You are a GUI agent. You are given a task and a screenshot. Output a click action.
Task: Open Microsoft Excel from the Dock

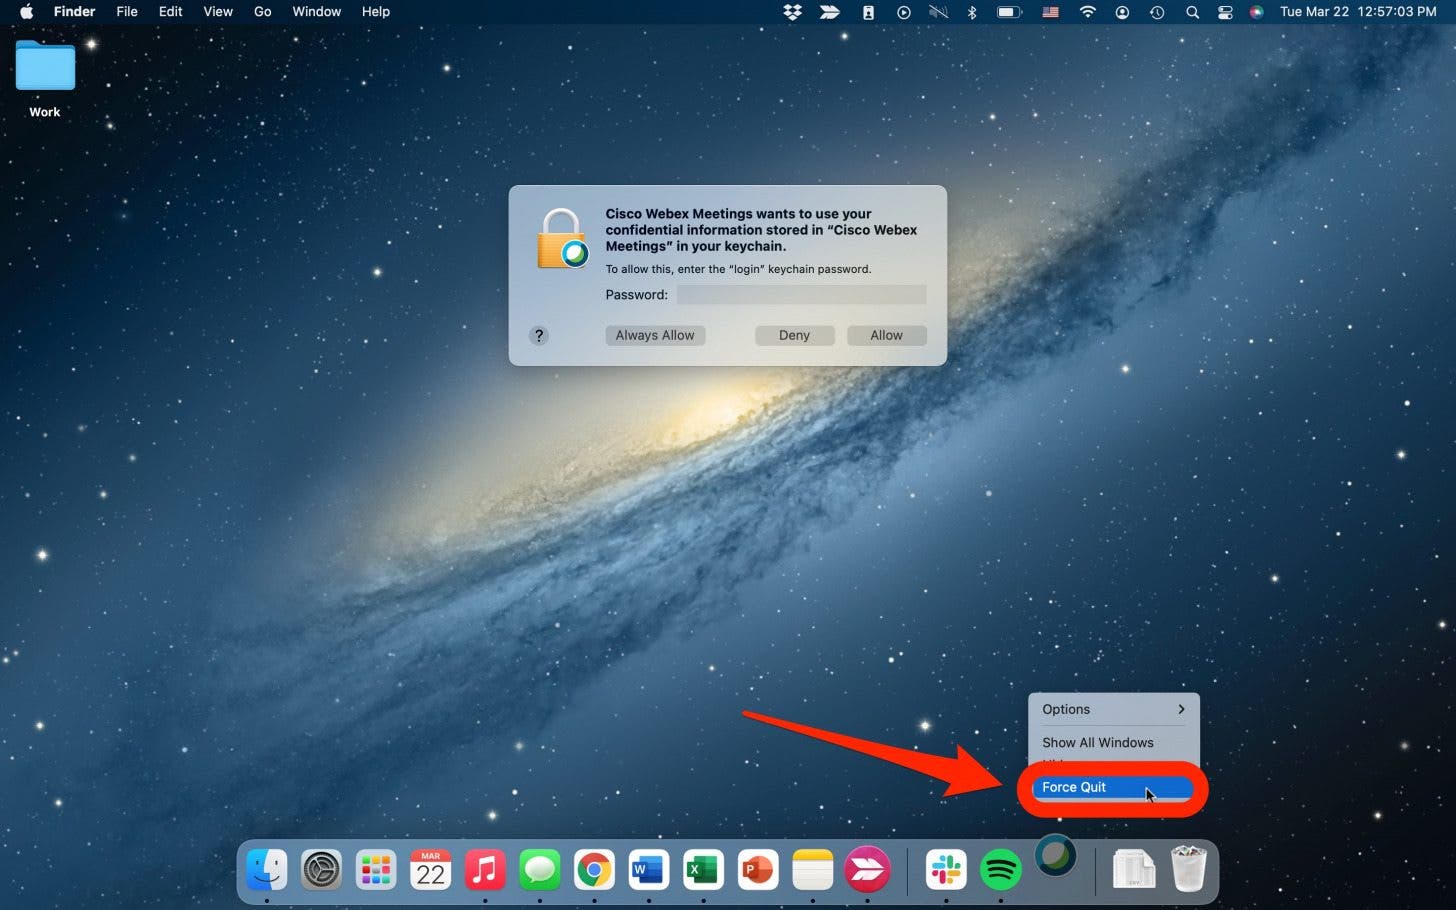click(x=703, y=870)
